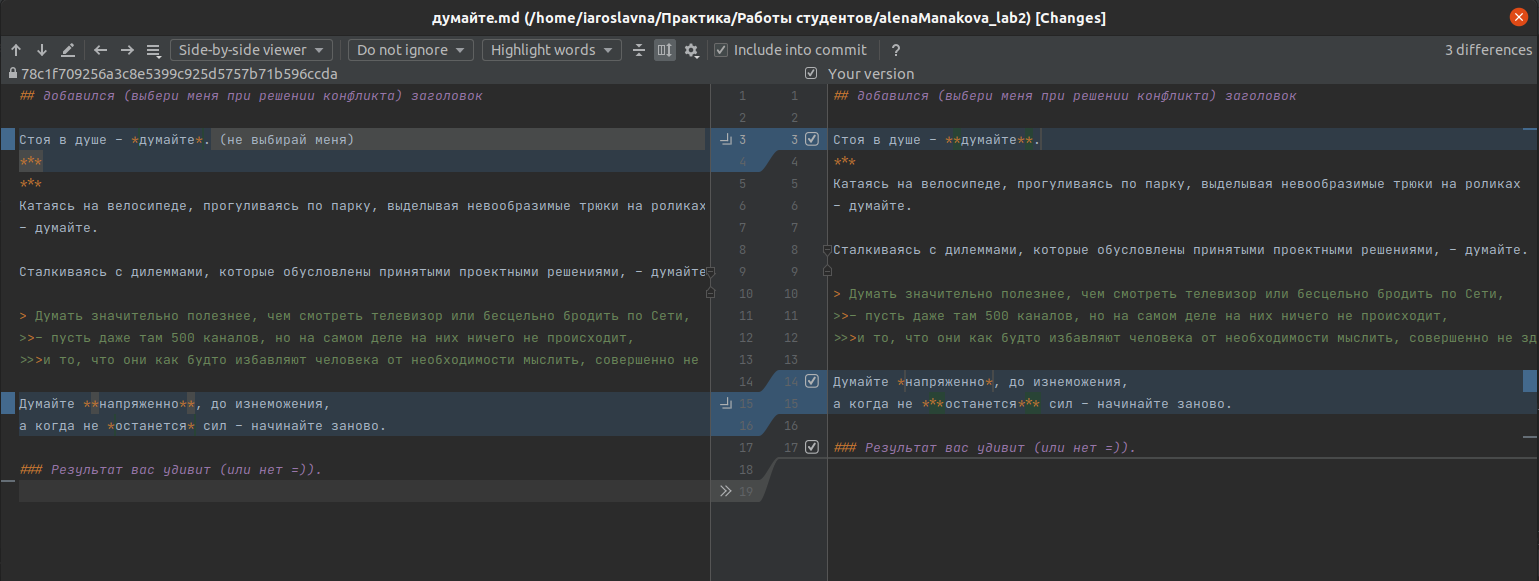Image resolution: width=1539 pixels, height=581 pixels.
Task: Click the Help question mark
Action: point(895,49)
